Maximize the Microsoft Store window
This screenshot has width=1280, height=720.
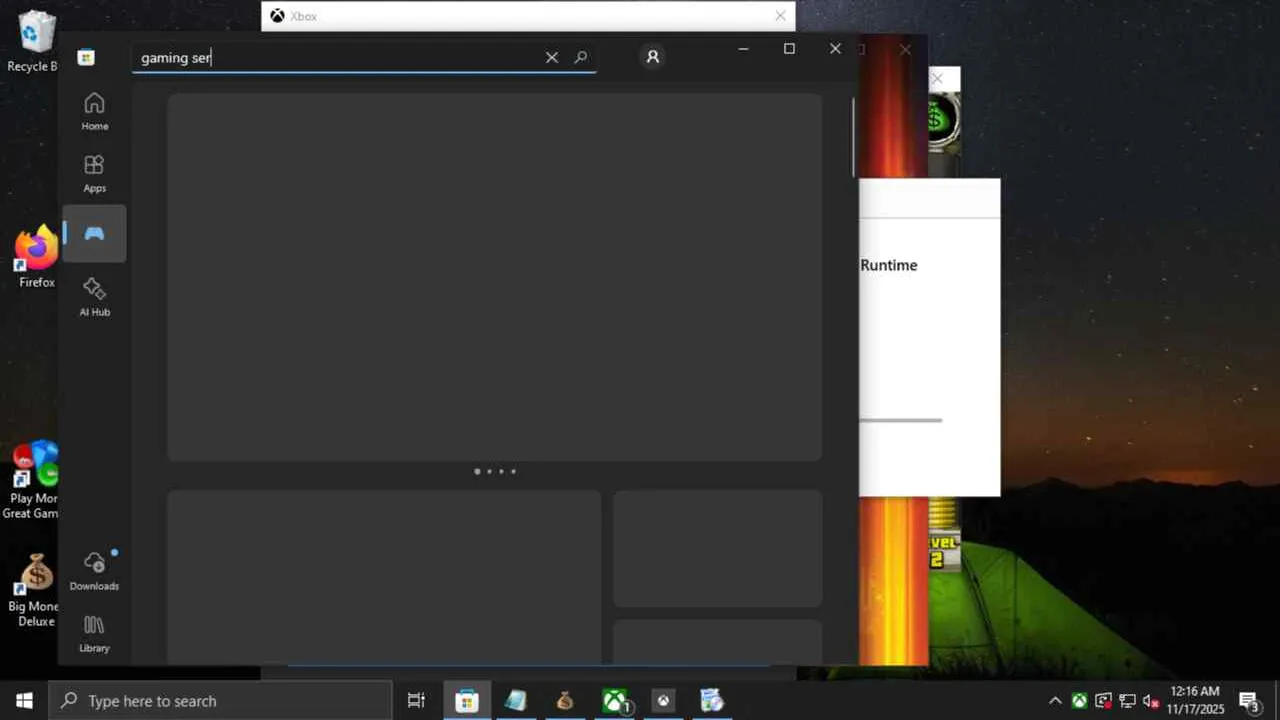click(789, 48)
